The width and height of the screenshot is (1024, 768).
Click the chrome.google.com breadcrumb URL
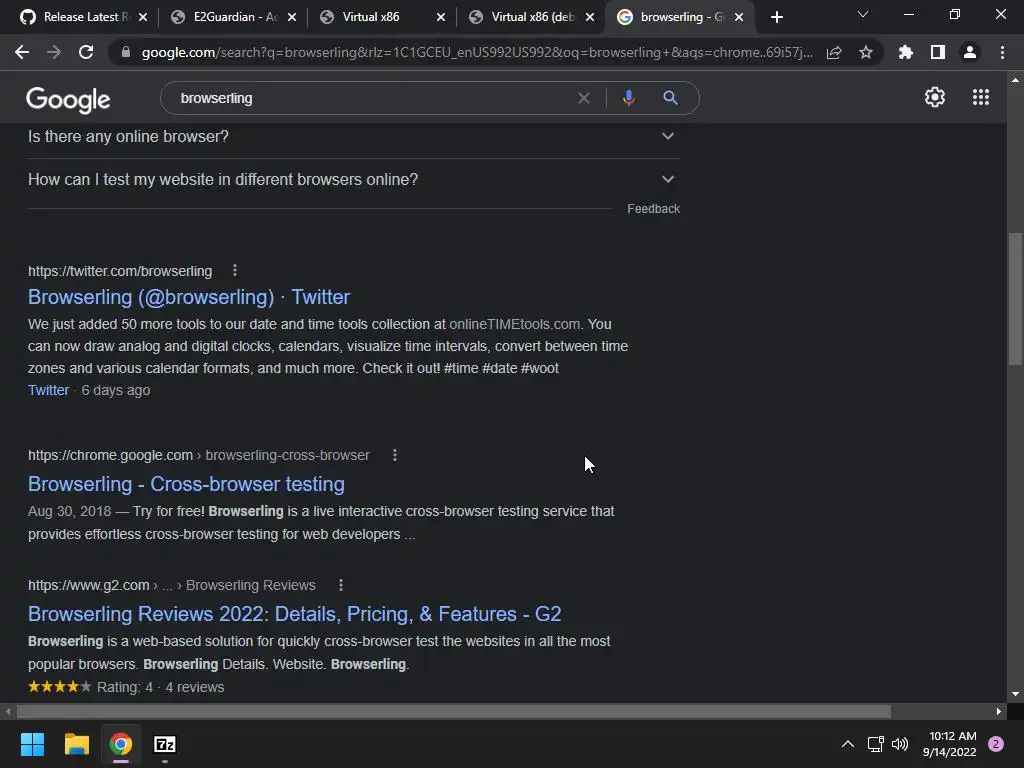pyautogui.click(x=199, y=455)
